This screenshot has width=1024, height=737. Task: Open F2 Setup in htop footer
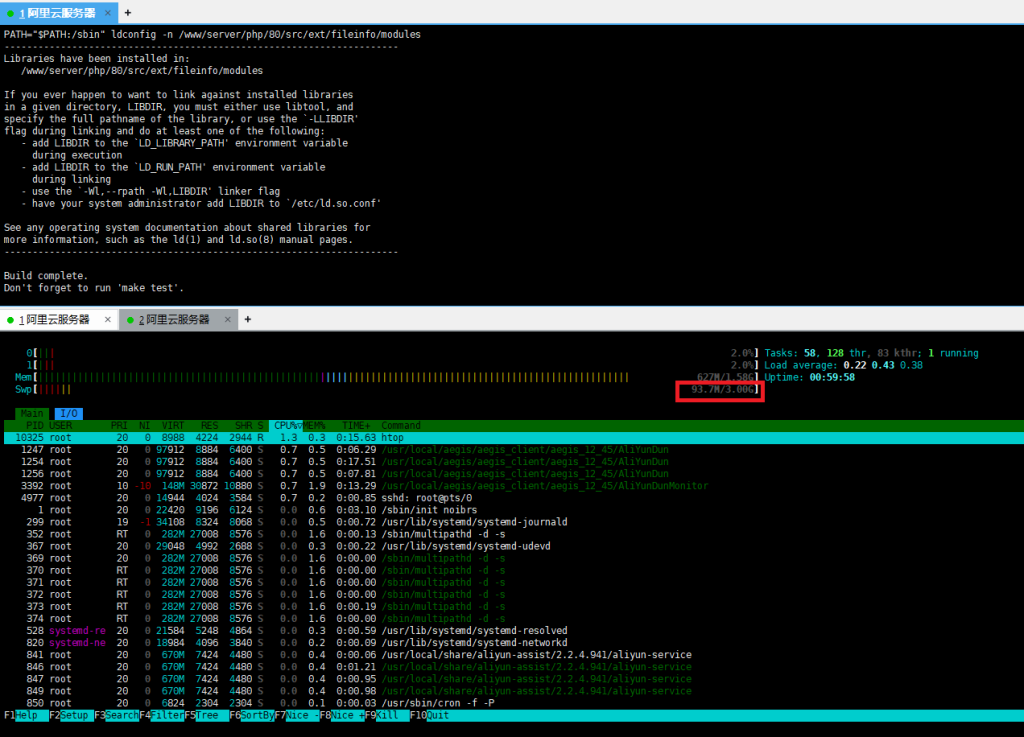pos(71,715)
